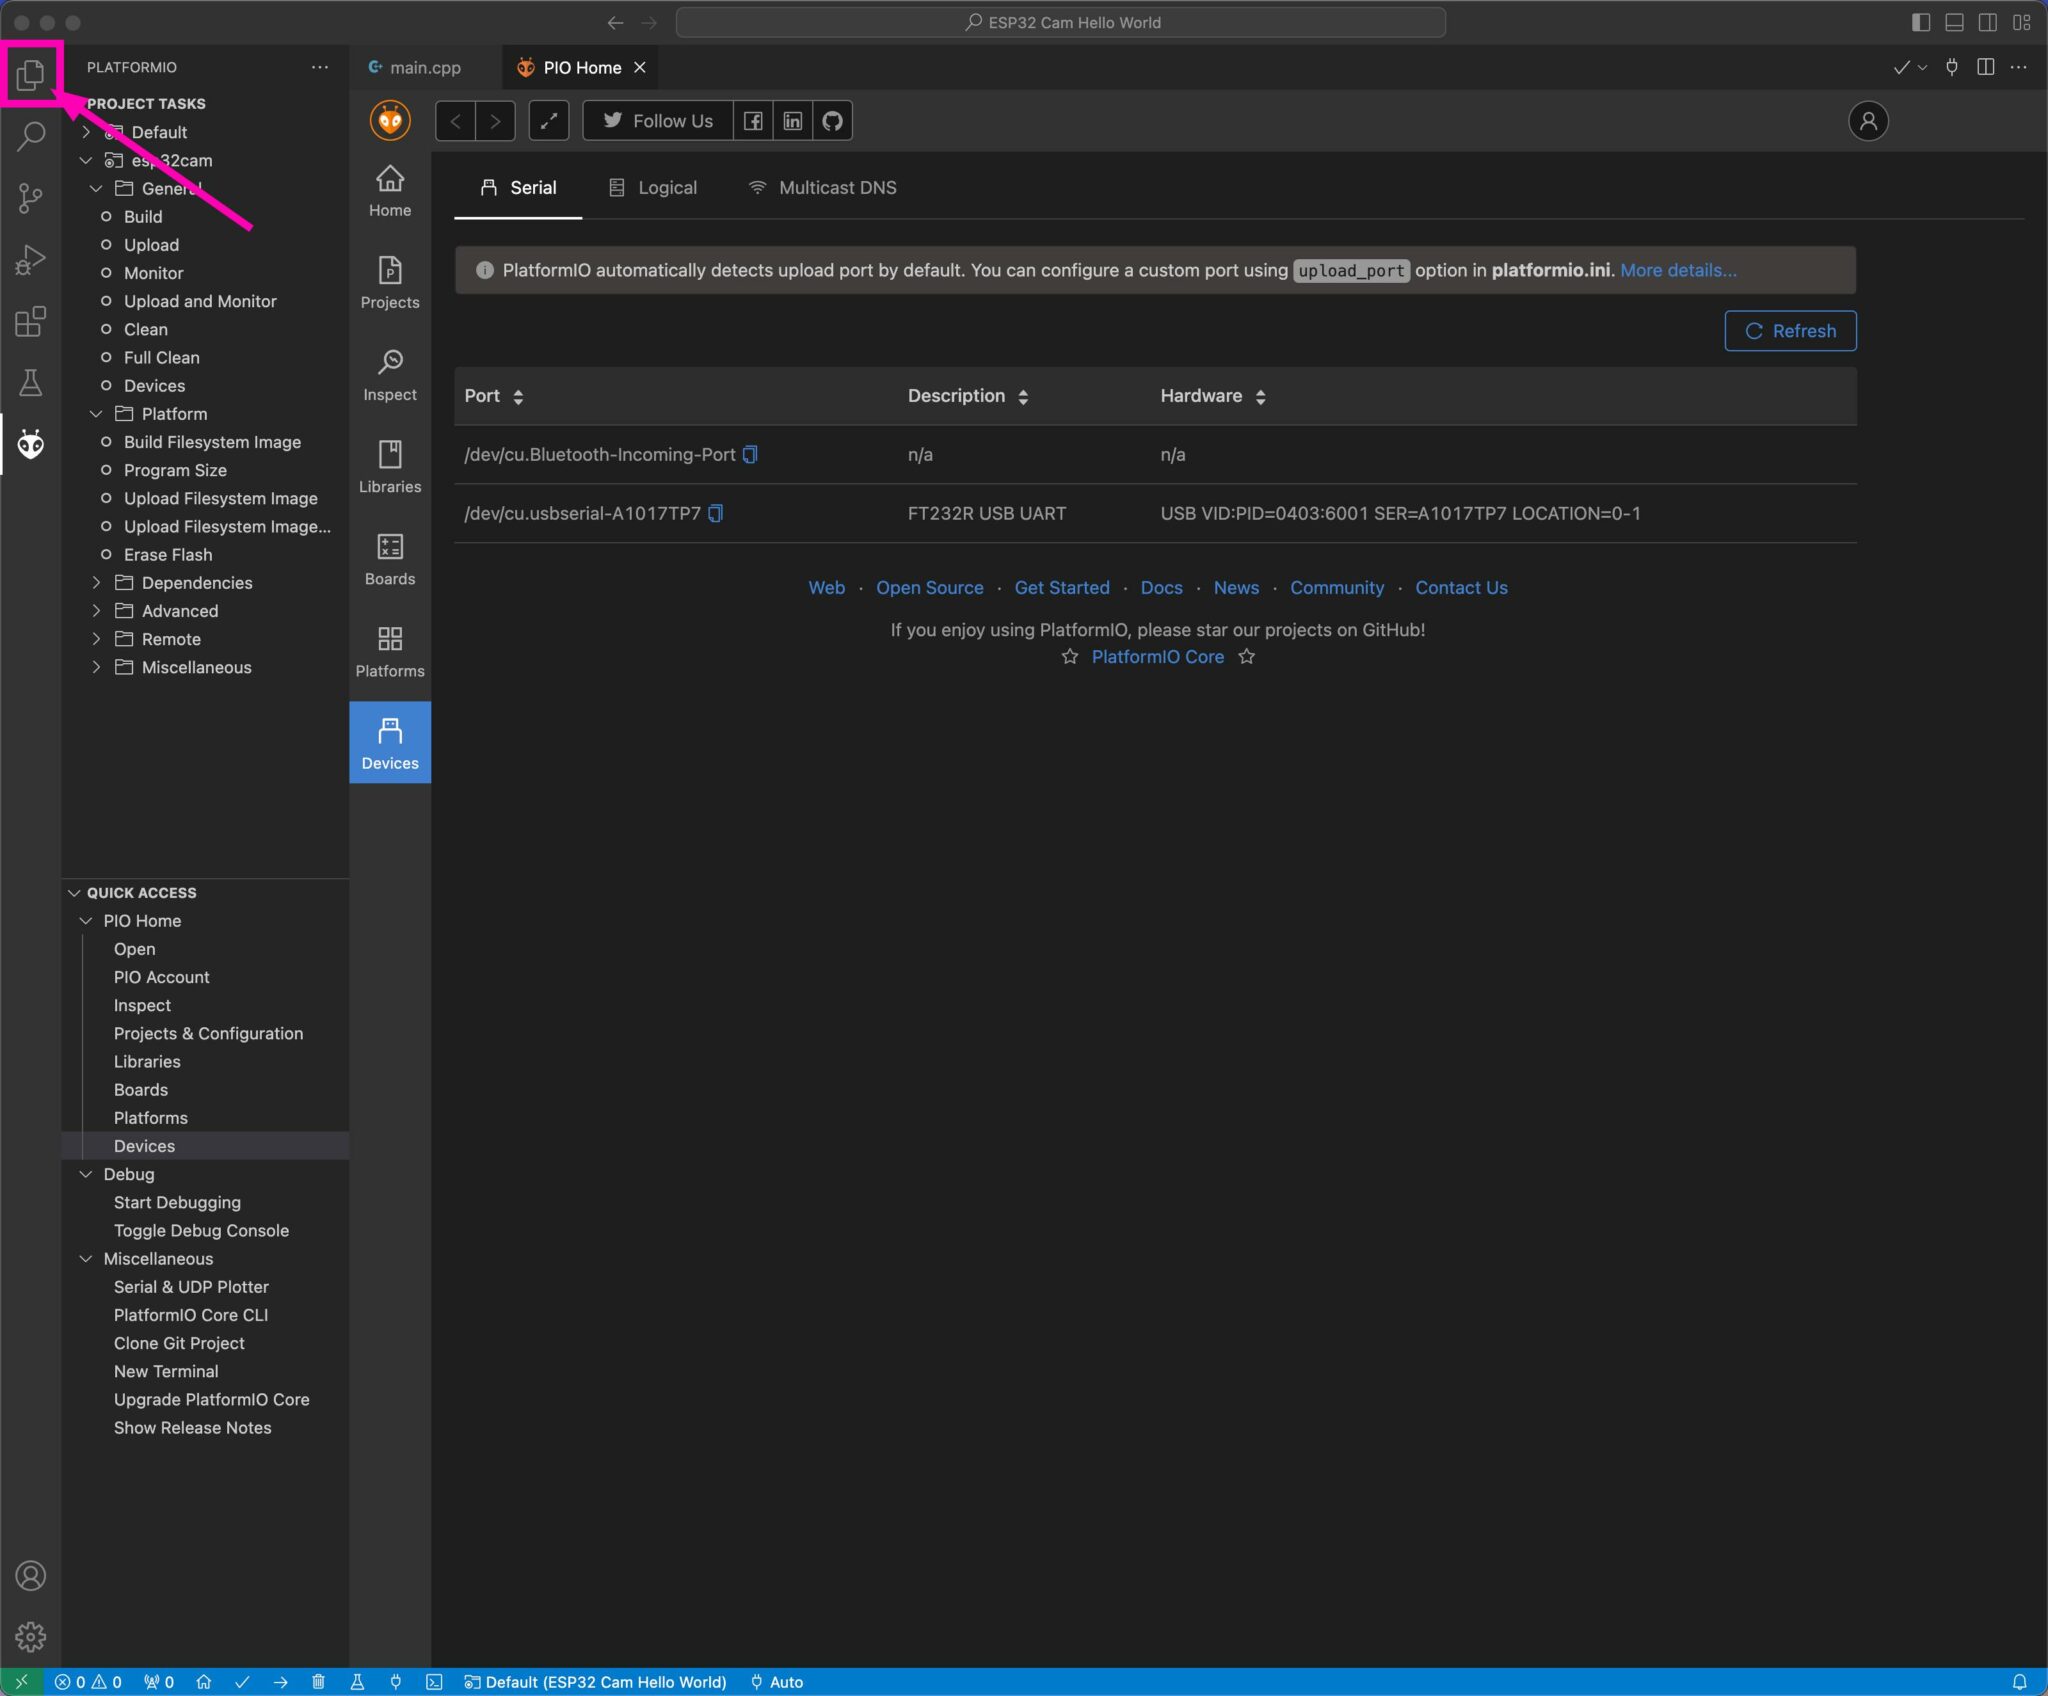Click the GitHub icon in toolbar

832,121
